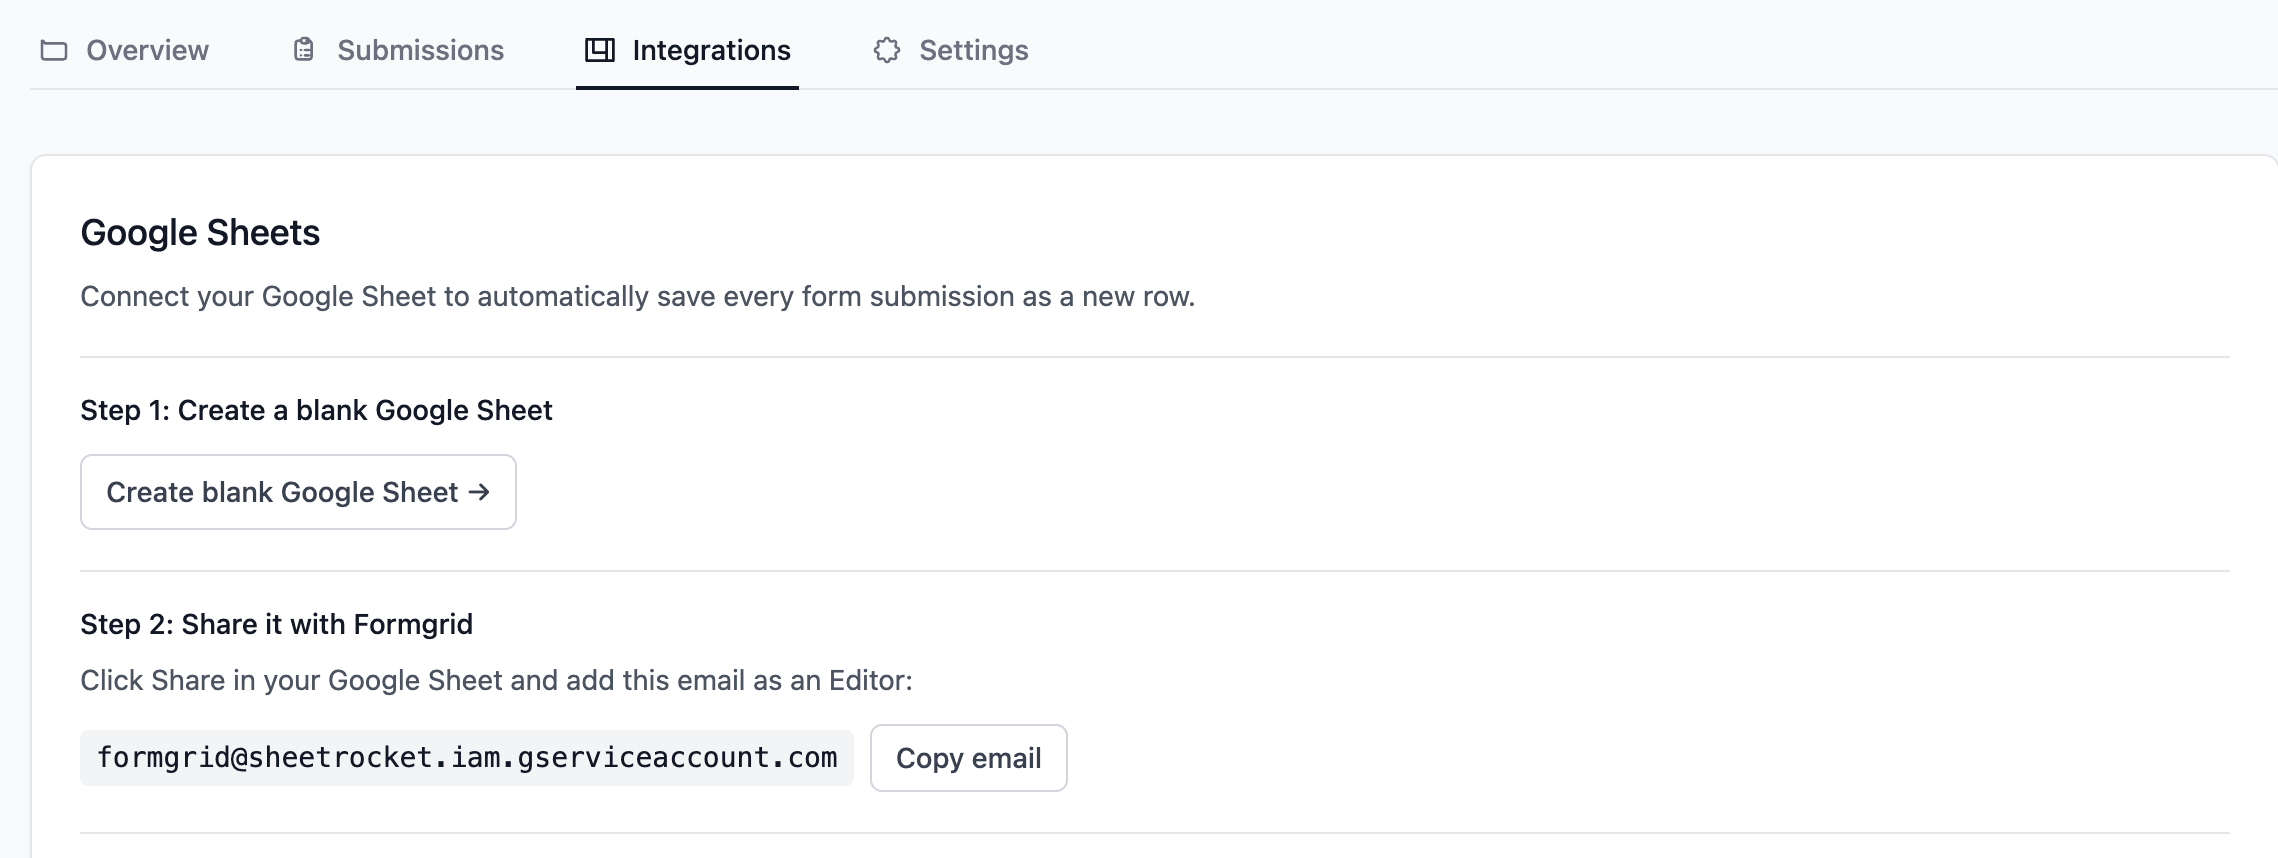The image size is (2278, 858).
Task: Click the 'Click Share in your Google Sheet' instruction
Action: click(x=496, y=681)
